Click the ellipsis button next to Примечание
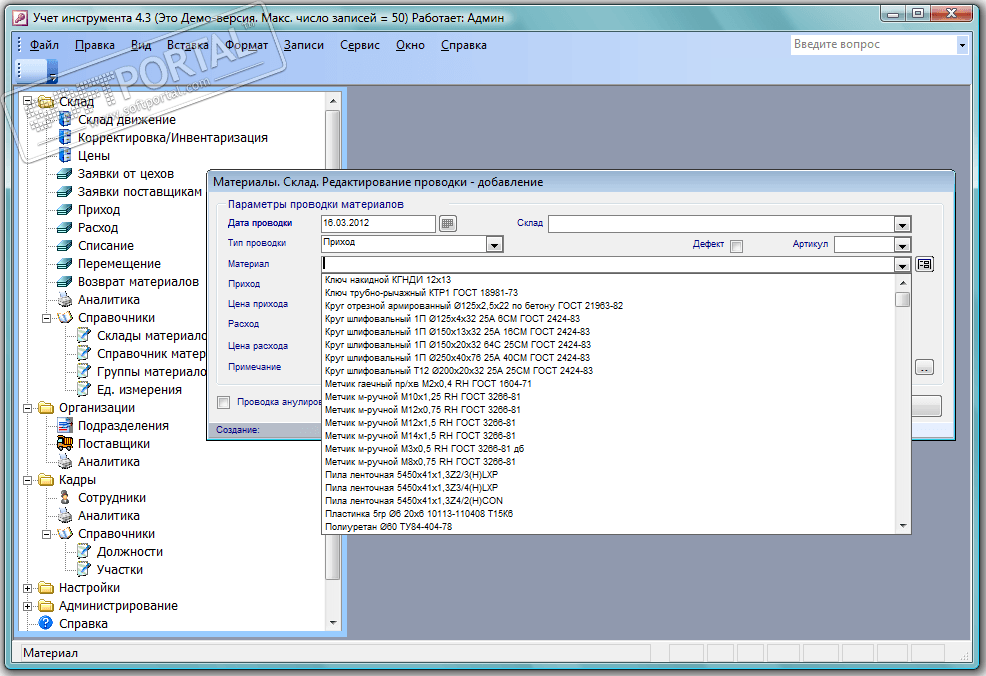 [x=924, y=367]
